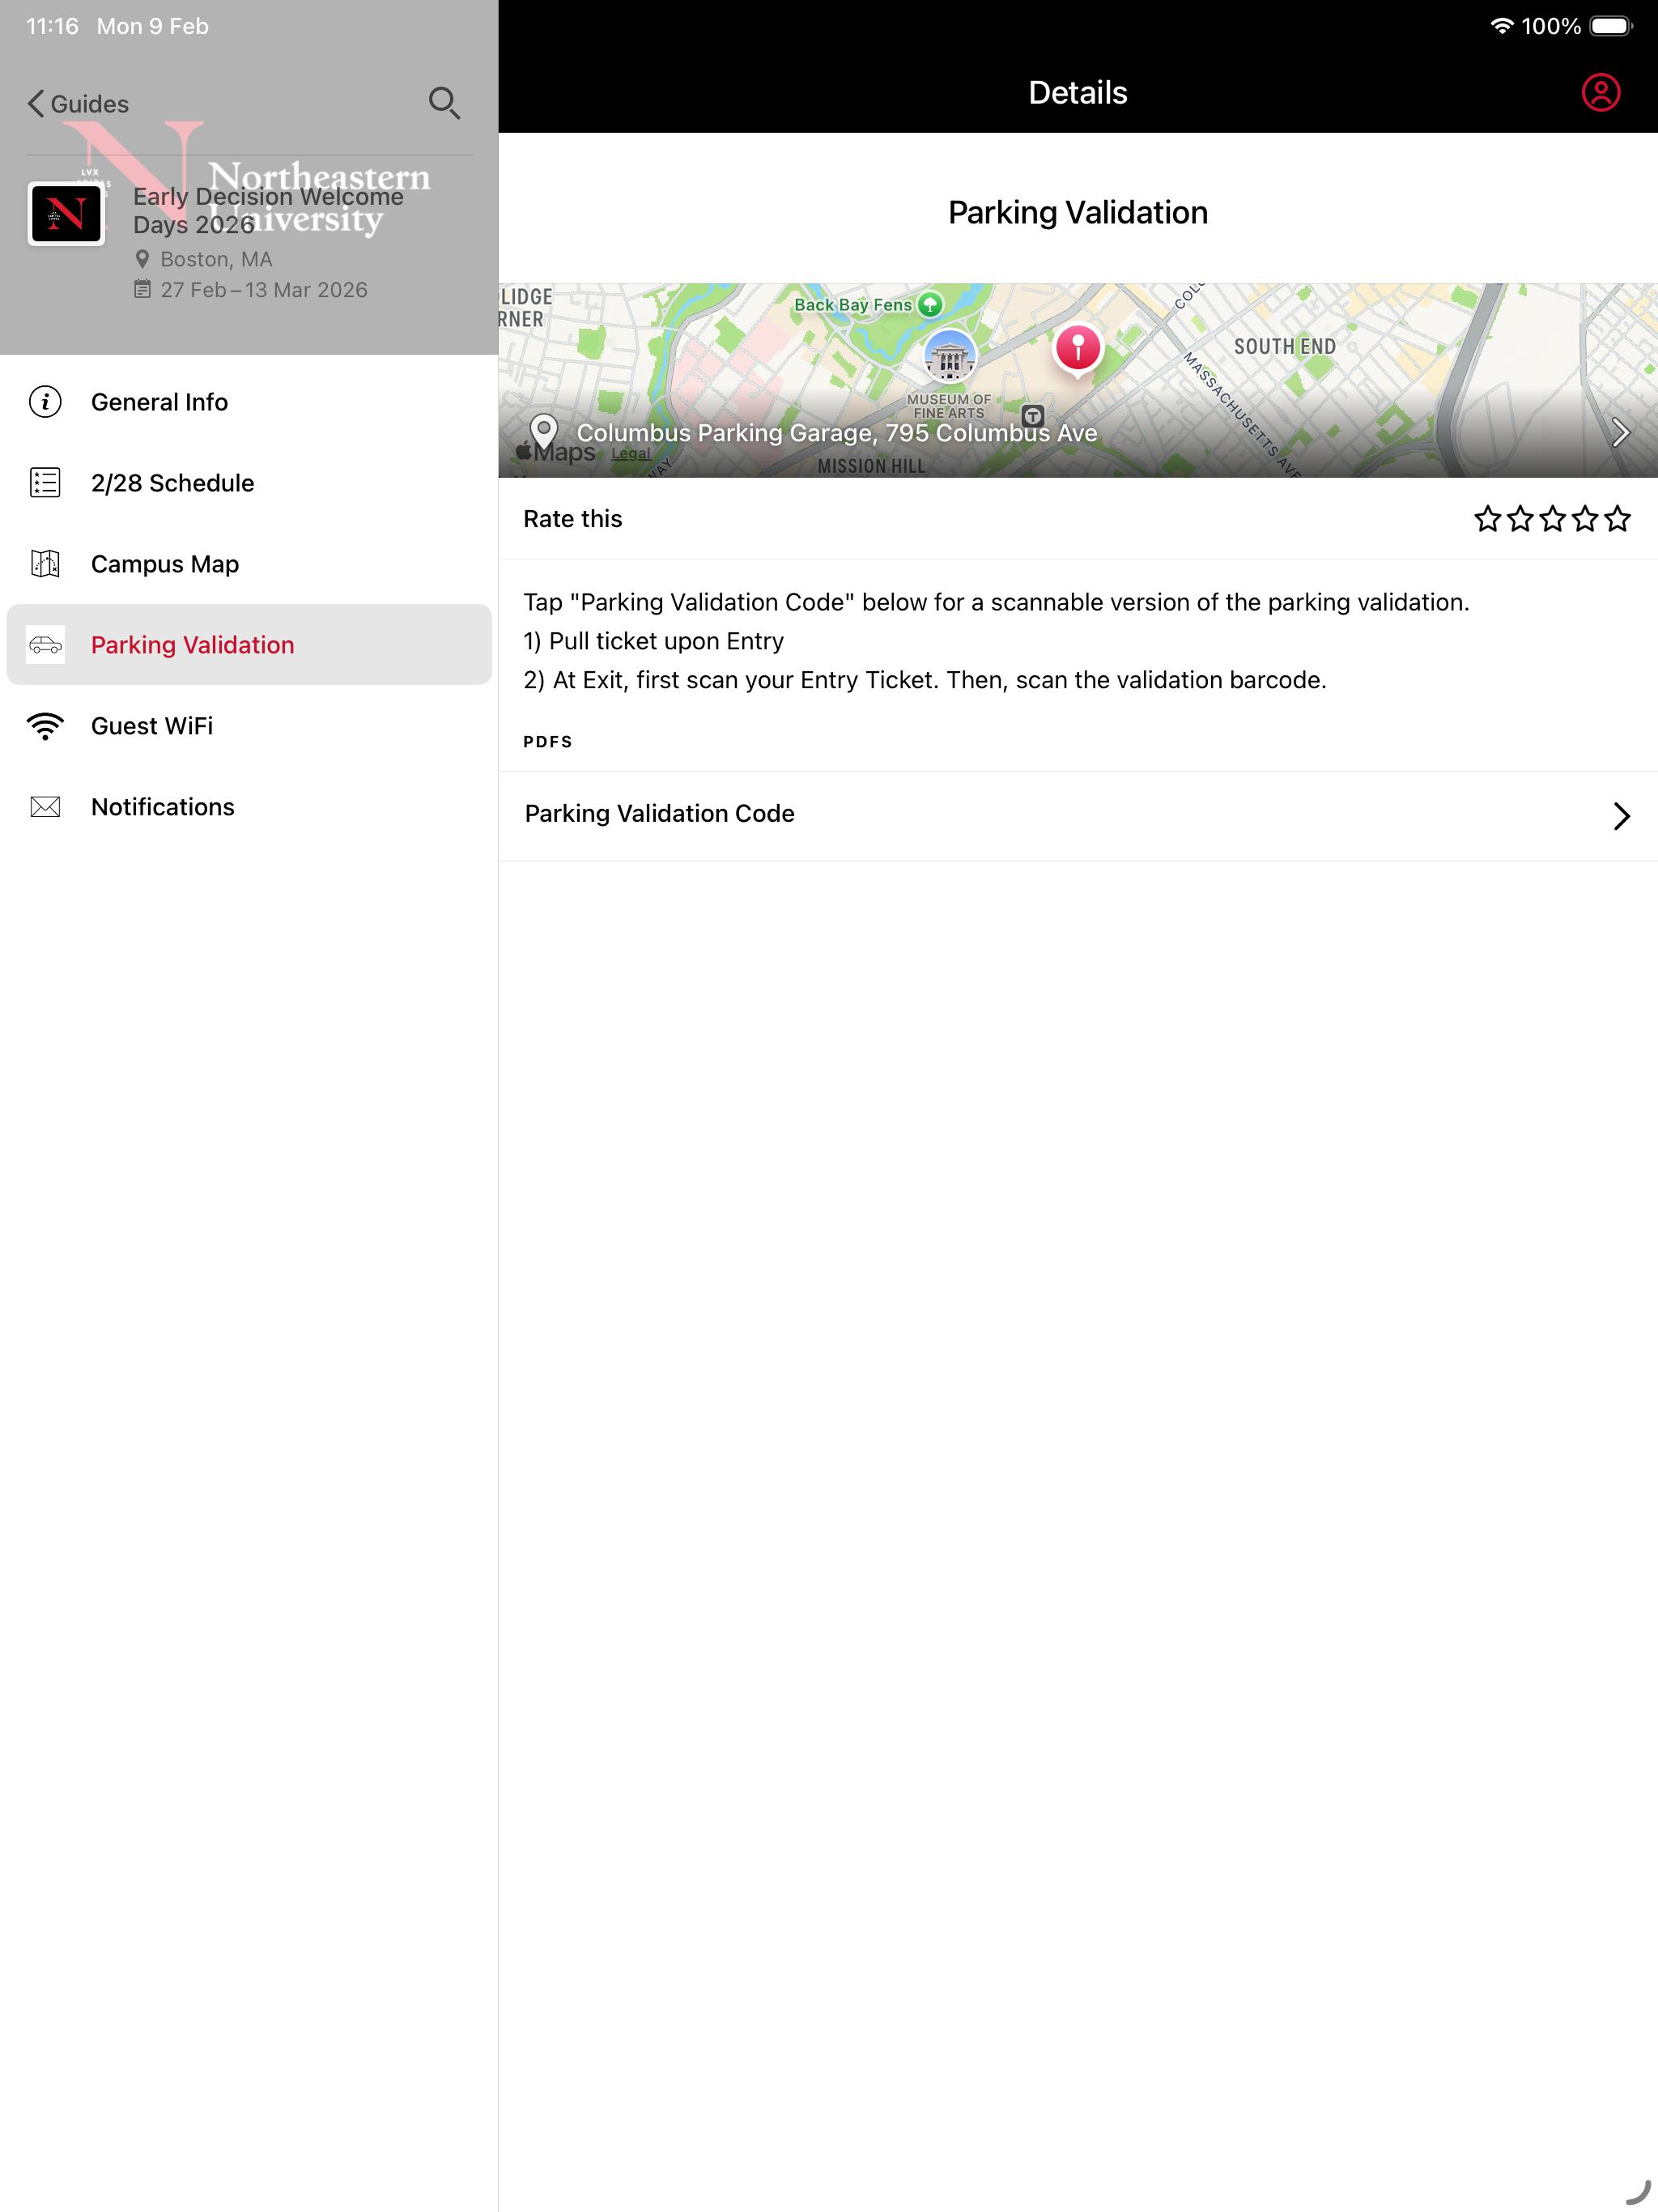Viewport: 1658px width, 2212px height.
Task: Tap the Back Bay Fens park marker
Action: (x=930, y=304)
